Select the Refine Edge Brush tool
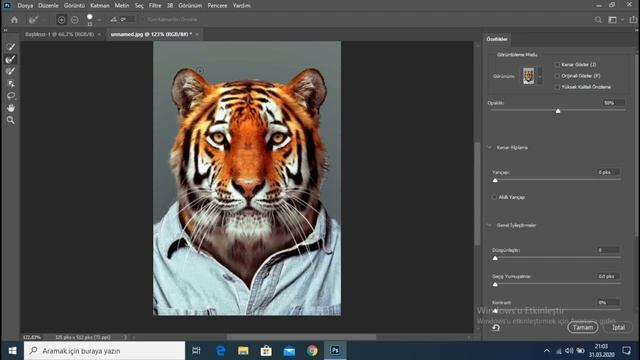The height and width of the screenshot is (360, 640). click(11, 59)
